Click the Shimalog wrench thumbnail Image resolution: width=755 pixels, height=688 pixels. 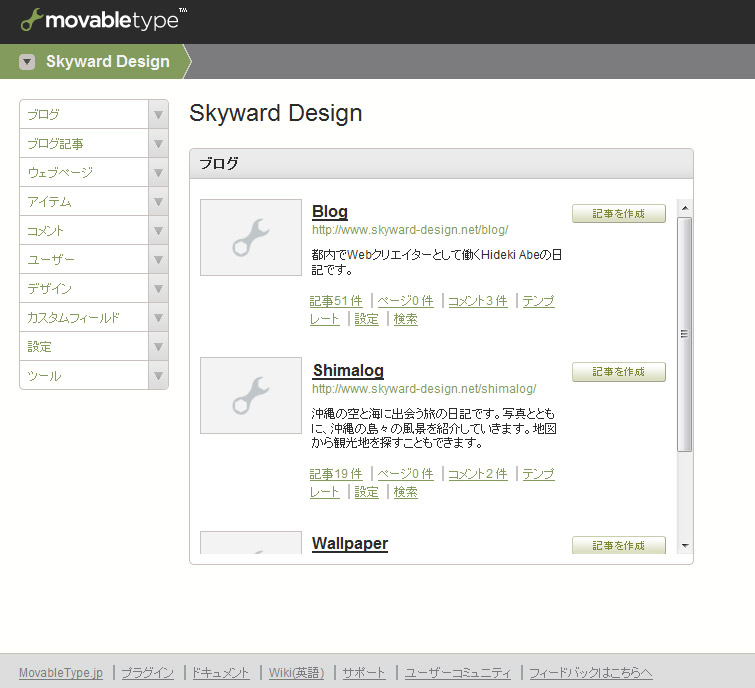(x=251, y=395)
